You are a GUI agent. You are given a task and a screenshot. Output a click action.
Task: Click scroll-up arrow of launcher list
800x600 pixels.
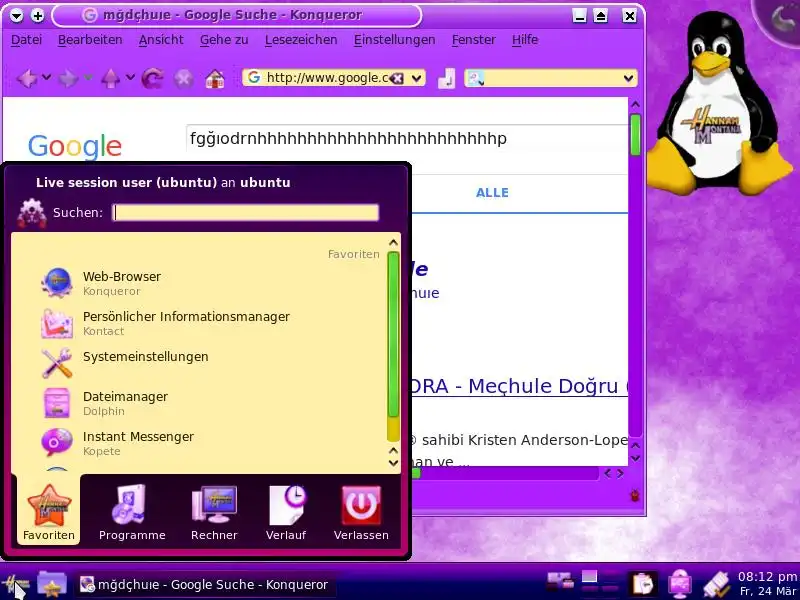(x=393, y=242)
